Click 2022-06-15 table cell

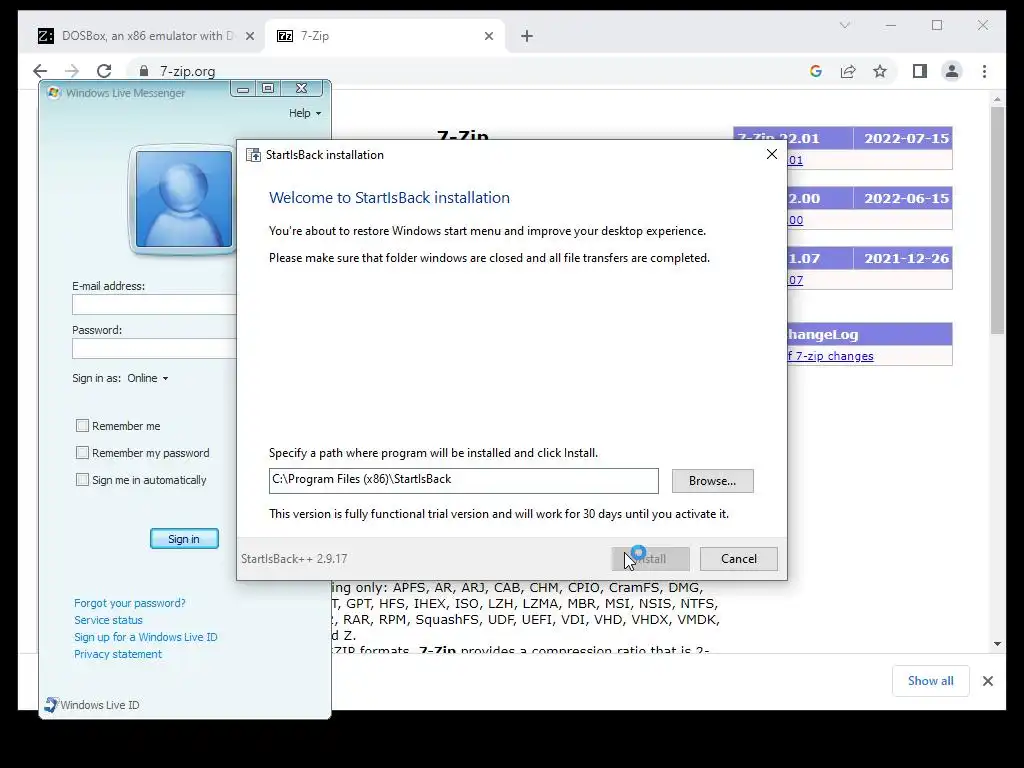903,199
